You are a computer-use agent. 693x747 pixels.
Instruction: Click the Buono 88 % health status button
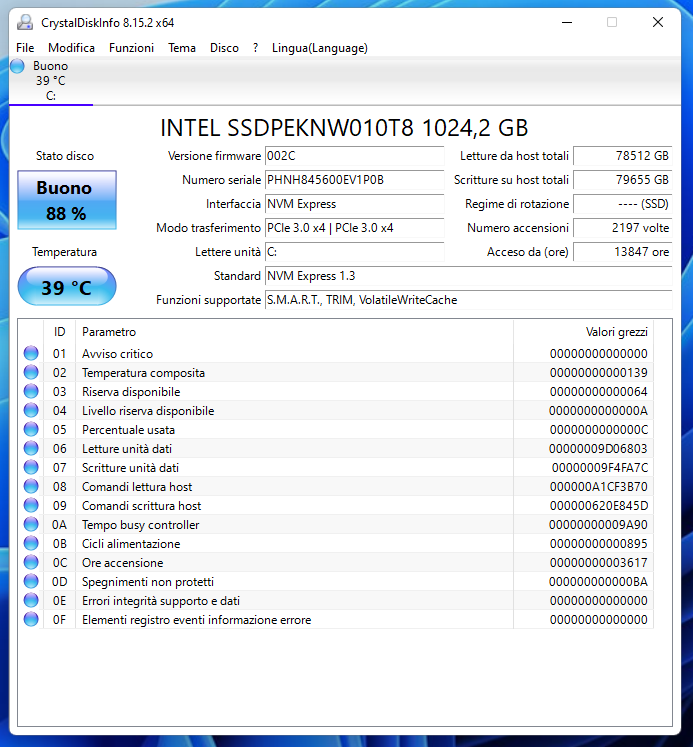click(67, 200)
